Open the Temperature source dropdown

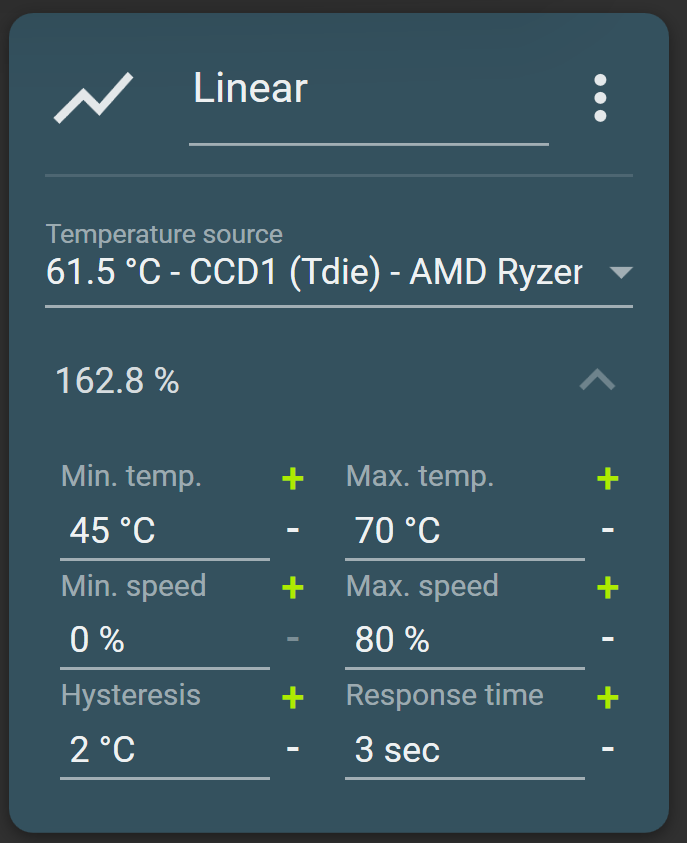click(622, 271)
